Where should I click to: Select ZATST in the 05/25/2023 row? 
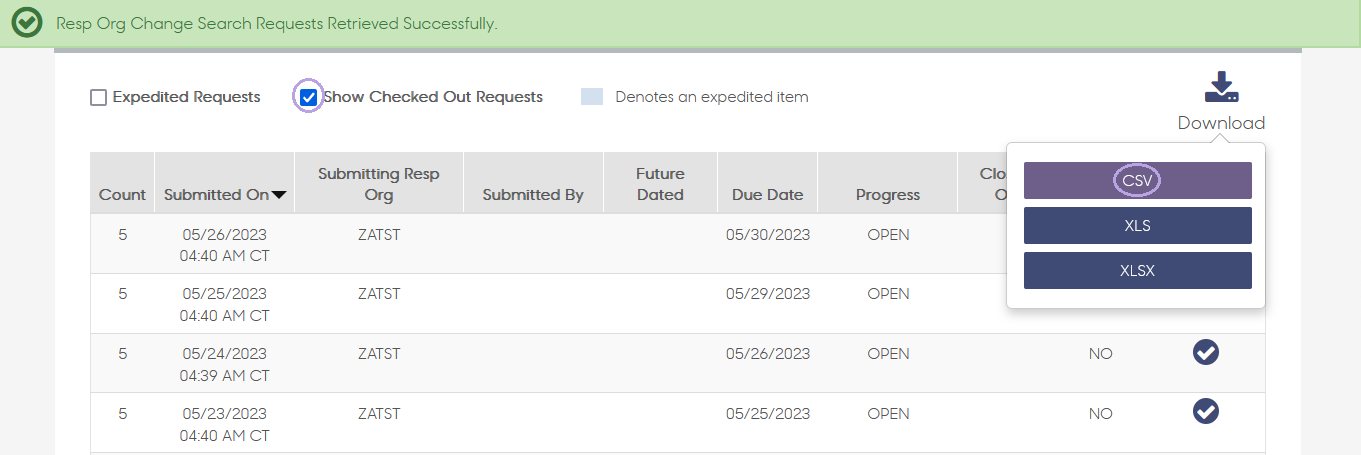click(379, 294)
